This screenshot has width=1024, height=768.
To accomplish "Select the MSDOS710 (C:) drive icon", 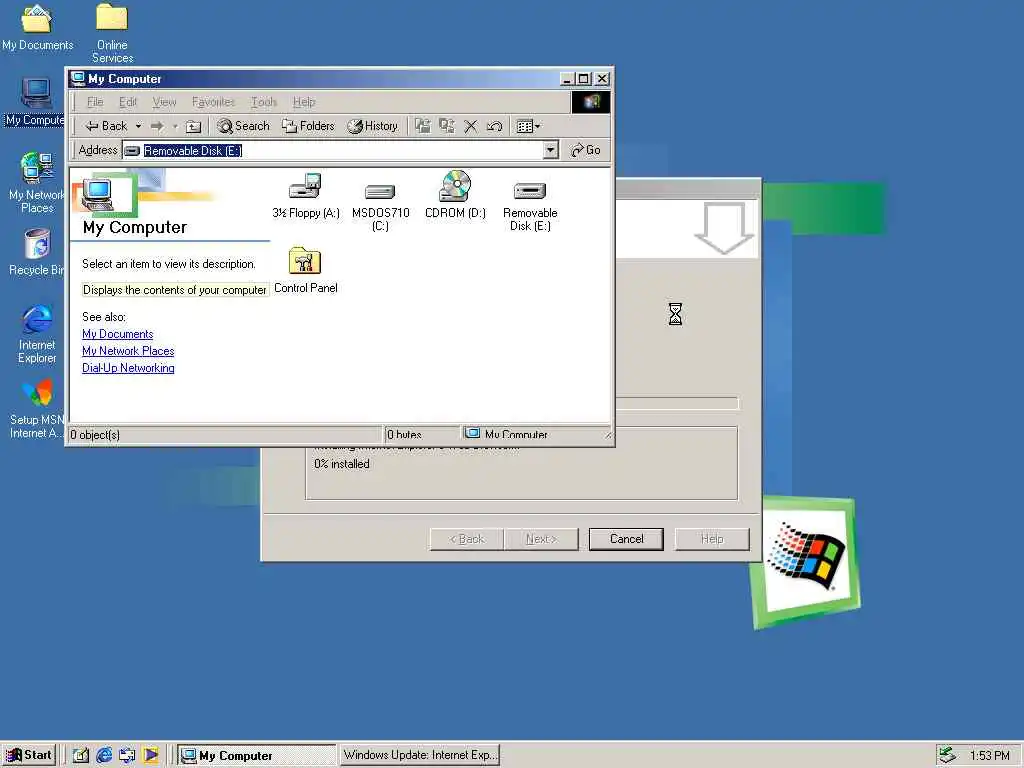I will pyautogui.click(x=380, y=206).
